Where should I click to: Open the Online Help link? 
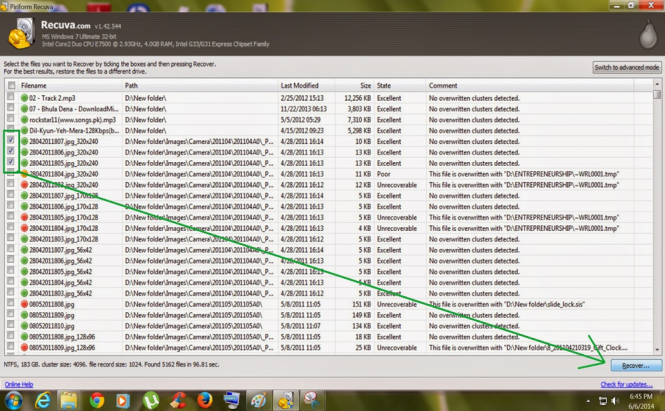(19, 384)
